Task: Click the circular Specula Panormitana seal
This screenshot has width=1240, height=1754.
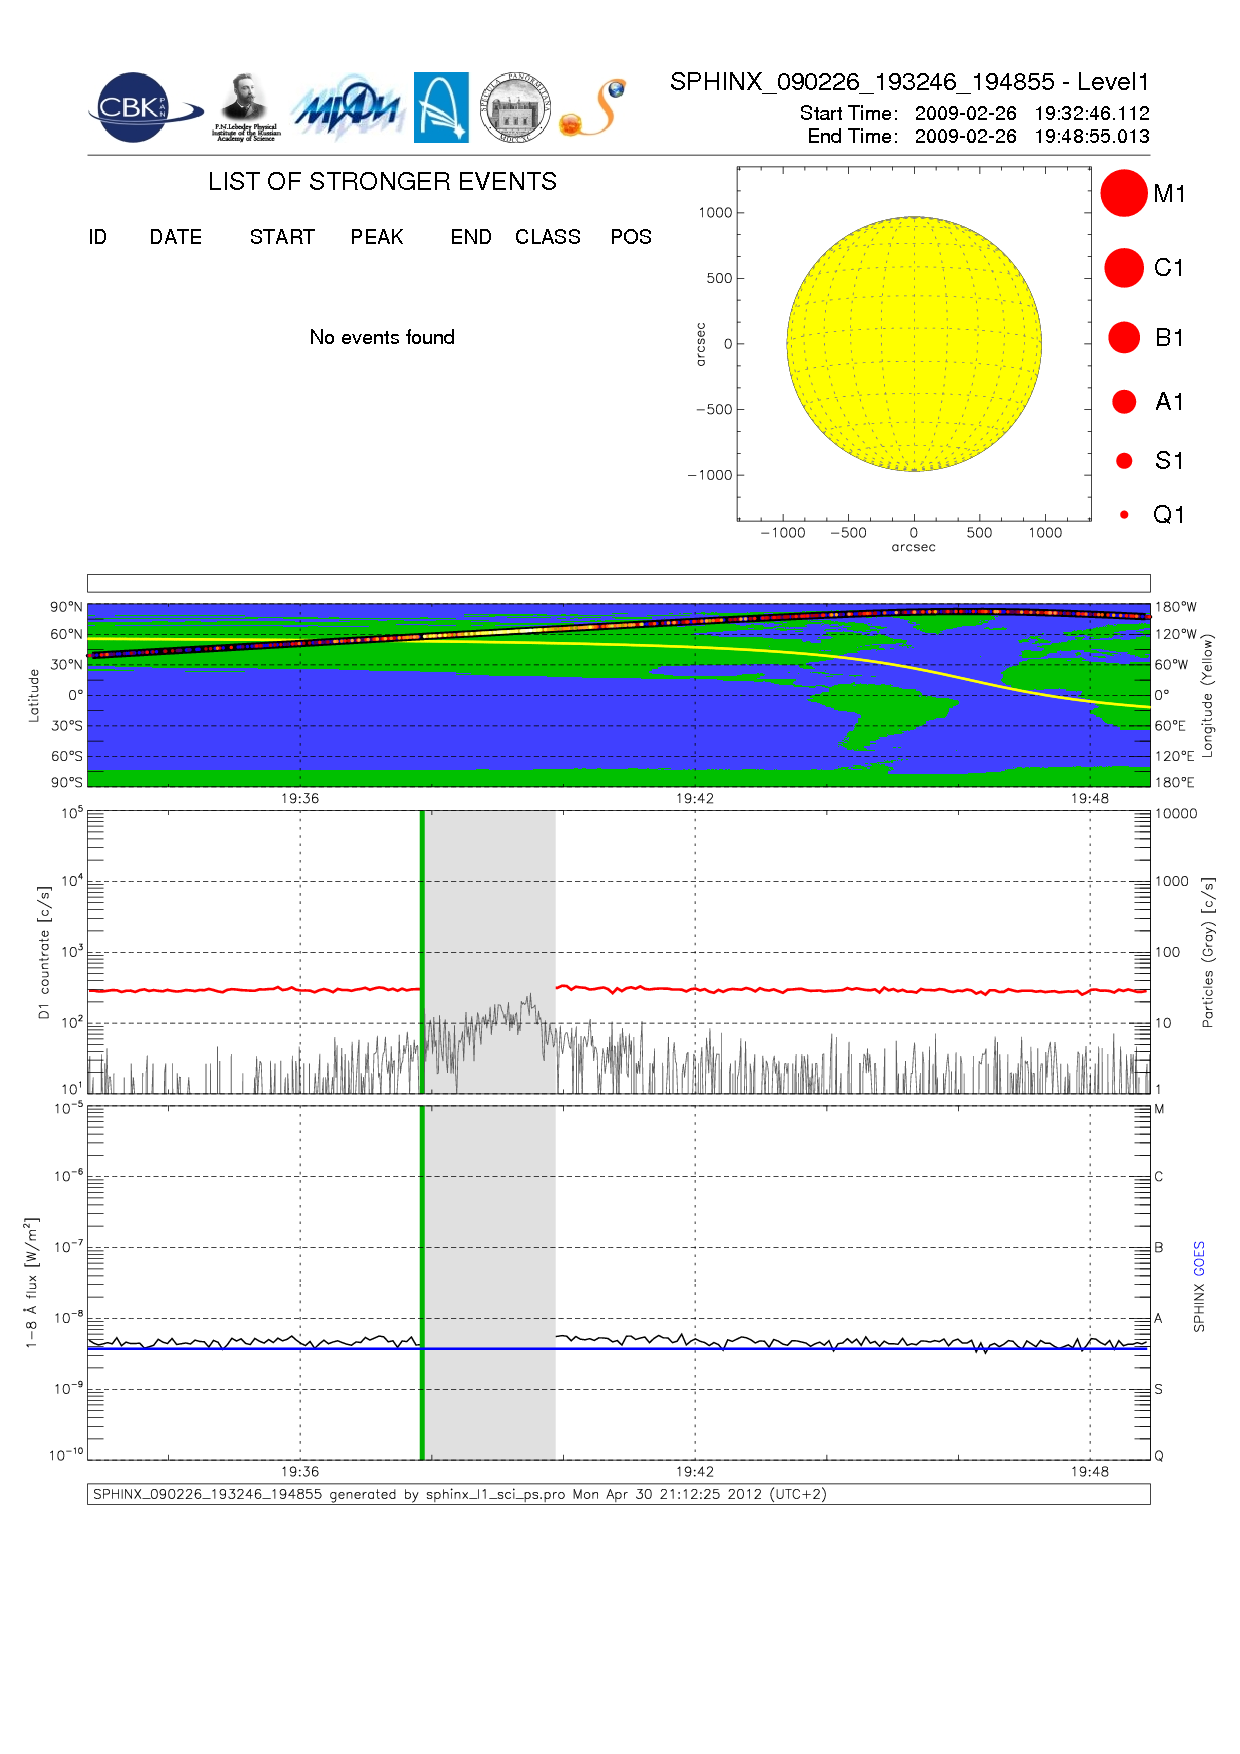Action: pos(515,107)
